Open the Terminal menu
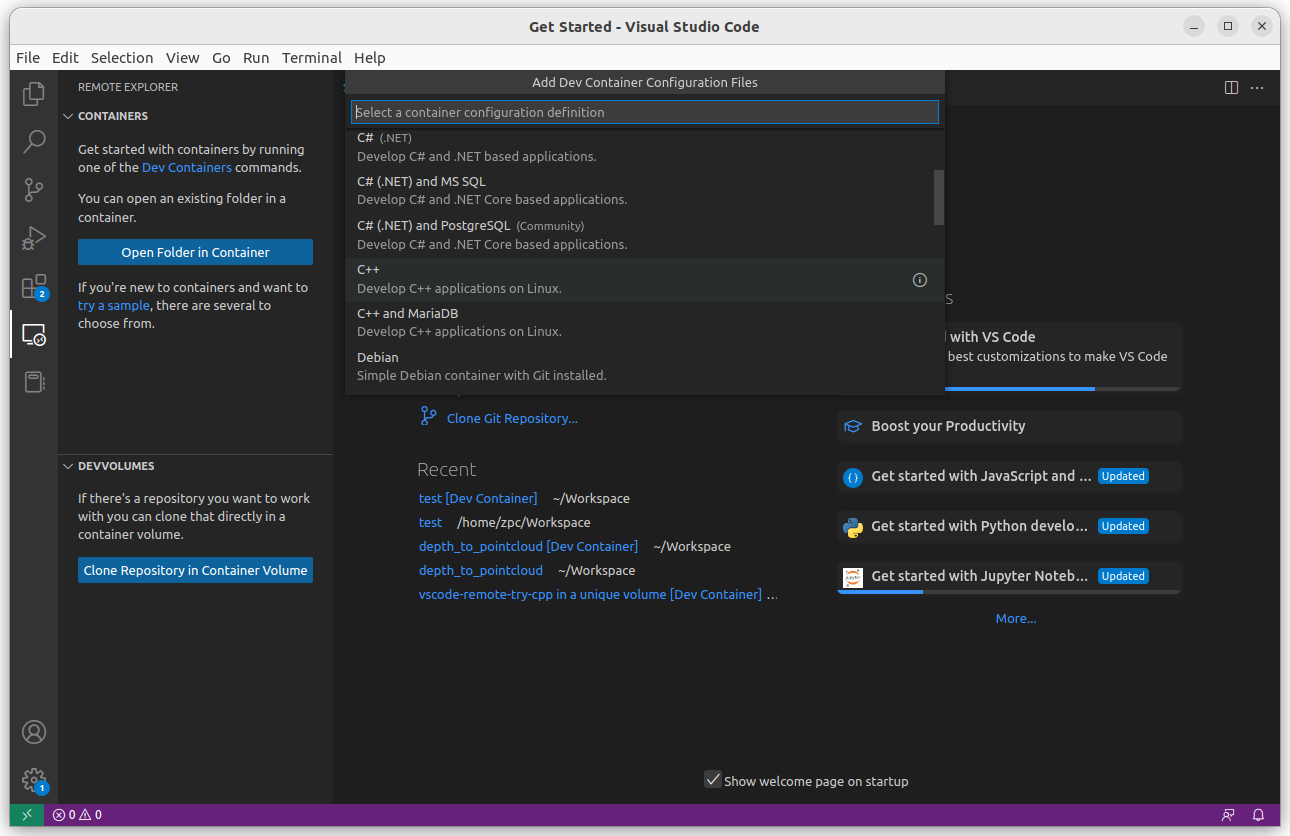Viewport: 1290px width, 836px height. coord(312,58)
